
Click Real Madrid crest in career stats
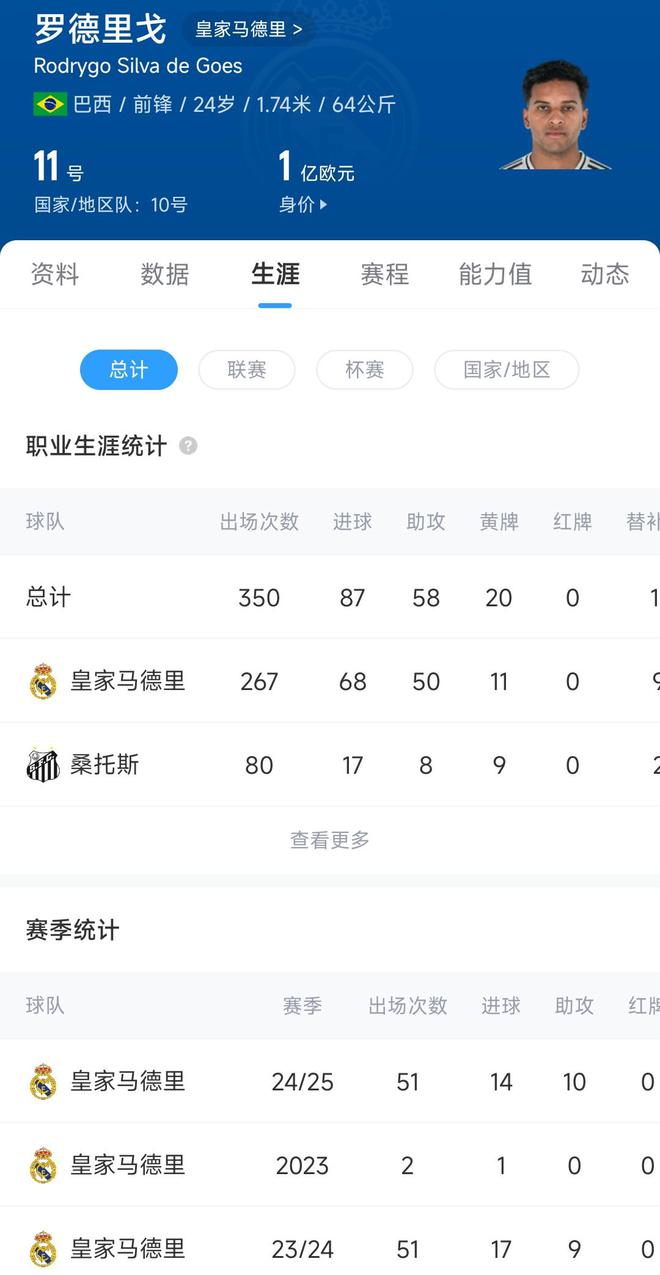(43, 682)
